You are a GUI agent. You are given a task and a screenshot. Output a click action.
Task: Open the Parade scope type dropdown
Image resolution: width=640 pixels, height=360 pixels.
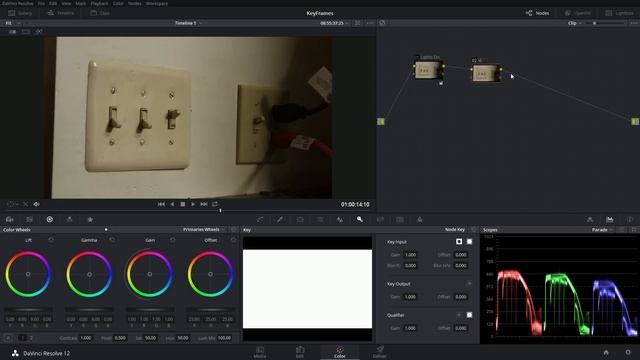coord(602,230)
